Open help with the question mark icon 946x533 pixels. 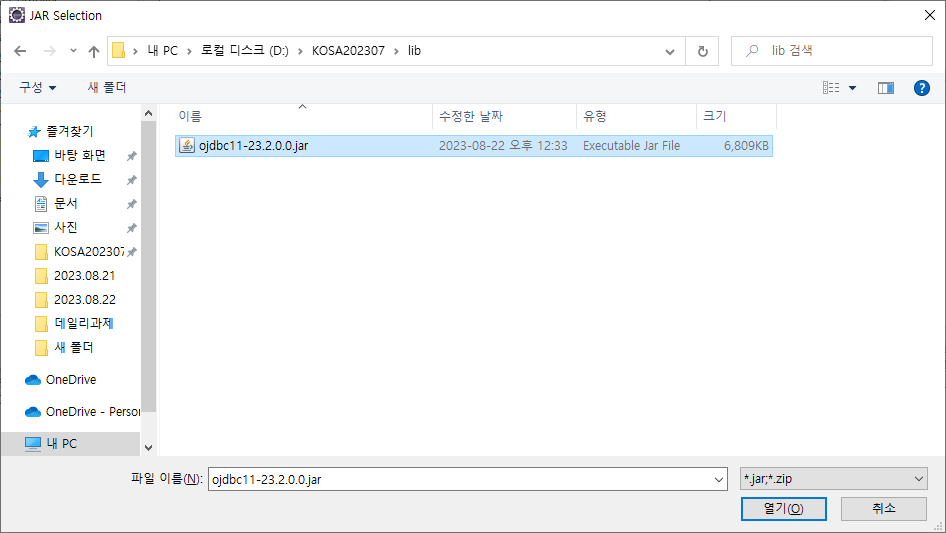921,88
